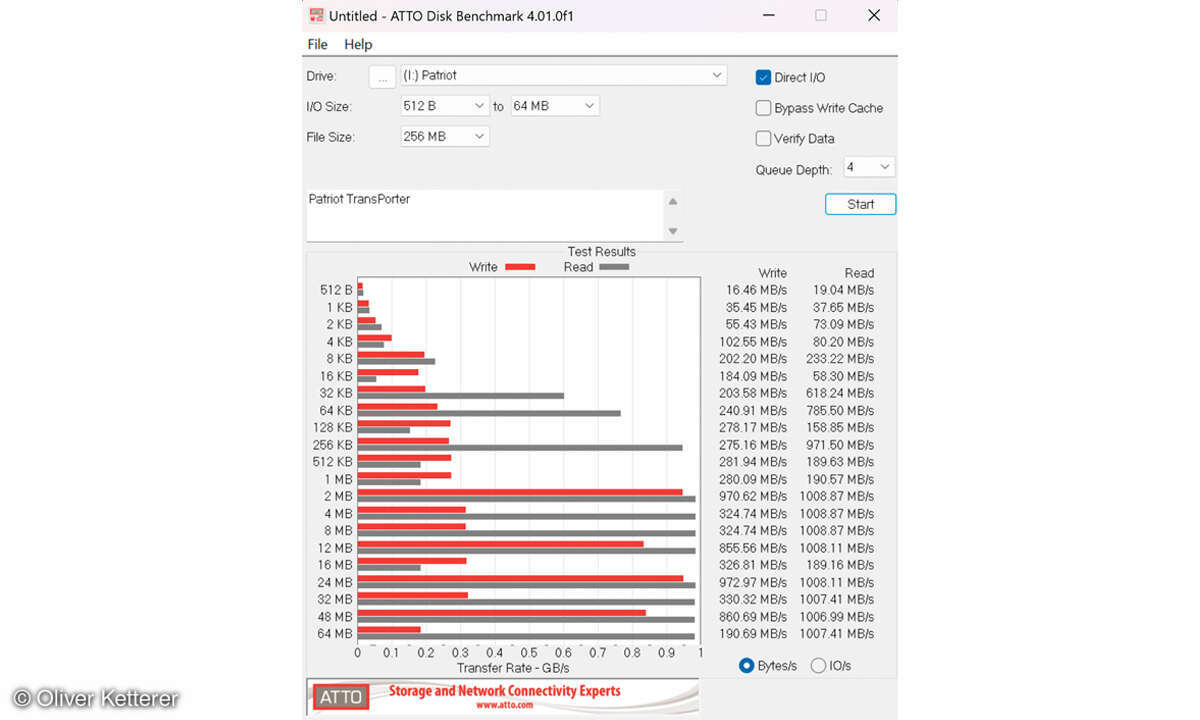Click description box scroll down arrow
Screen dimensions: 1200x720
click(673, 232)
